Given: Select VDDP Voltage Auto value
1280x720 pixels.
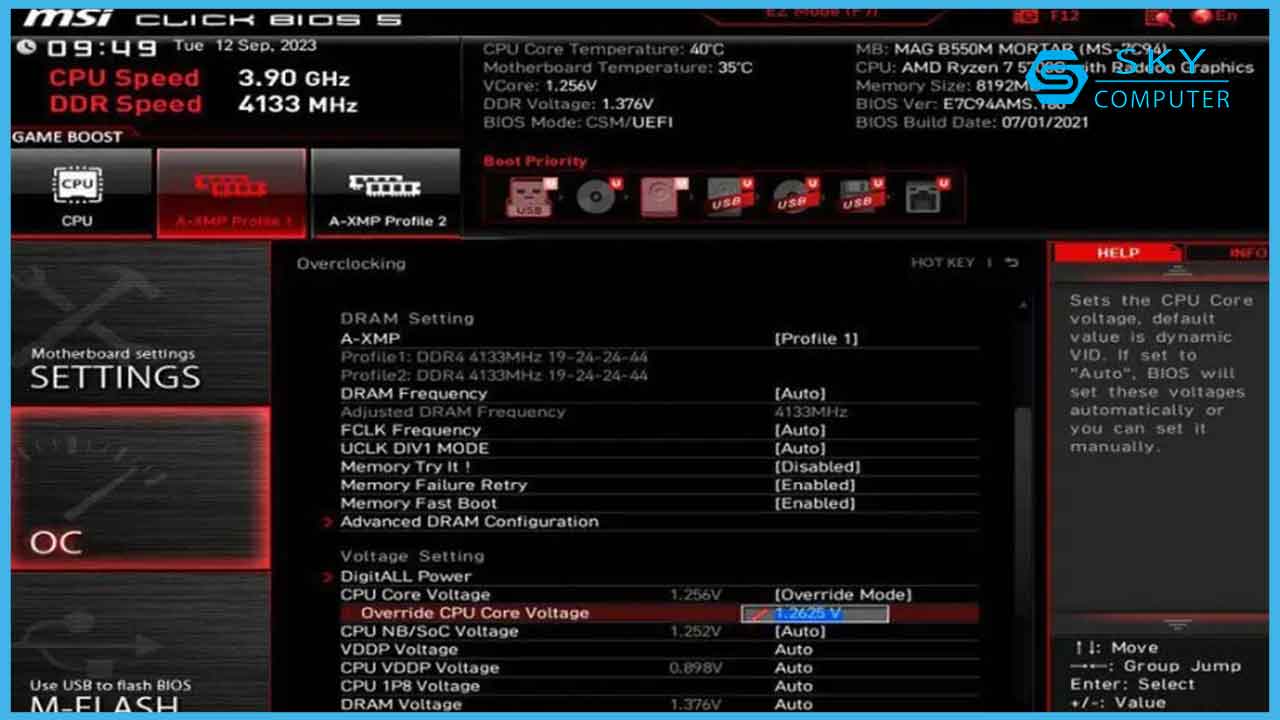Looking at the screenshot, I should (x=794, y=649).
